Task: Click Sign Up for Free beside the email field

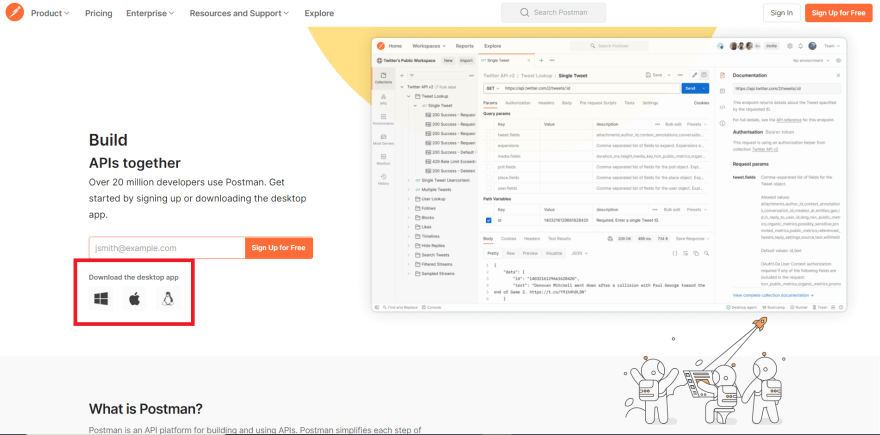Action: 278,248
